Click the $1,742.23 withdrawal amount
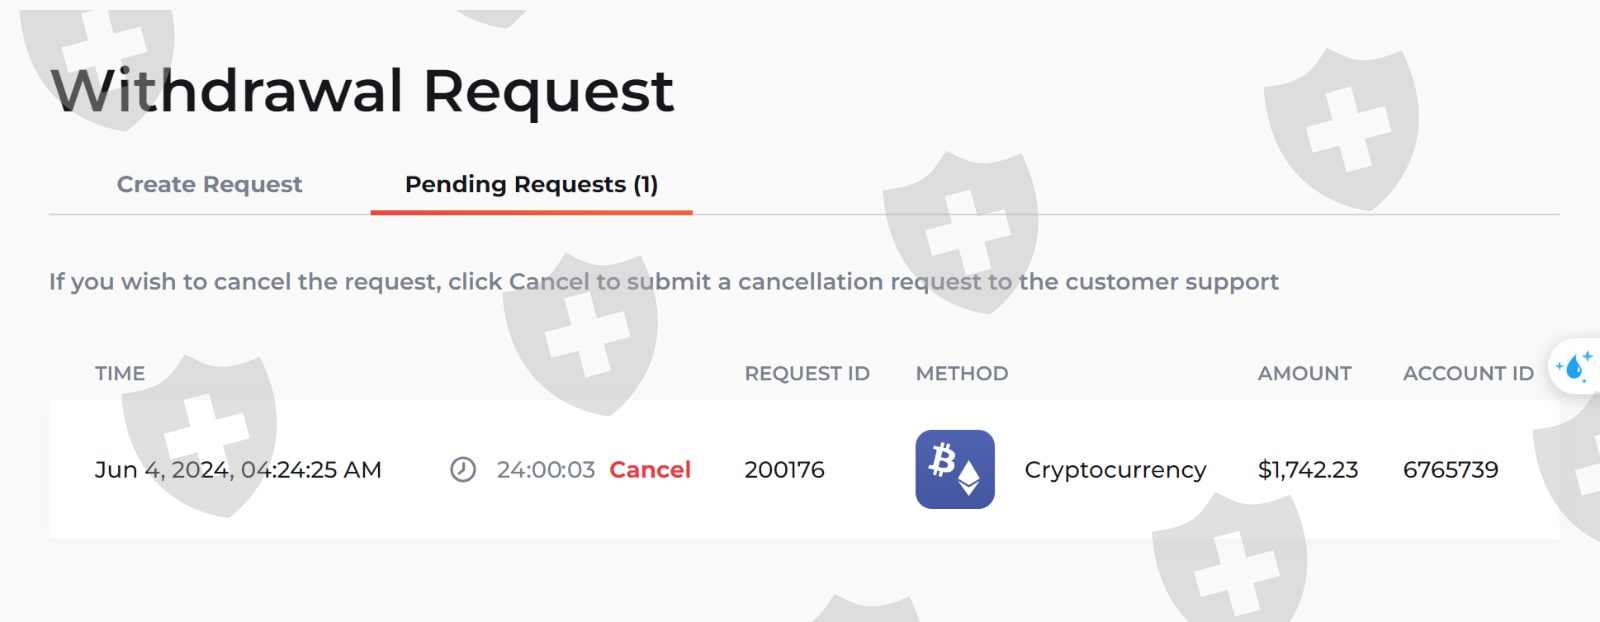 tap(1308, 470)
